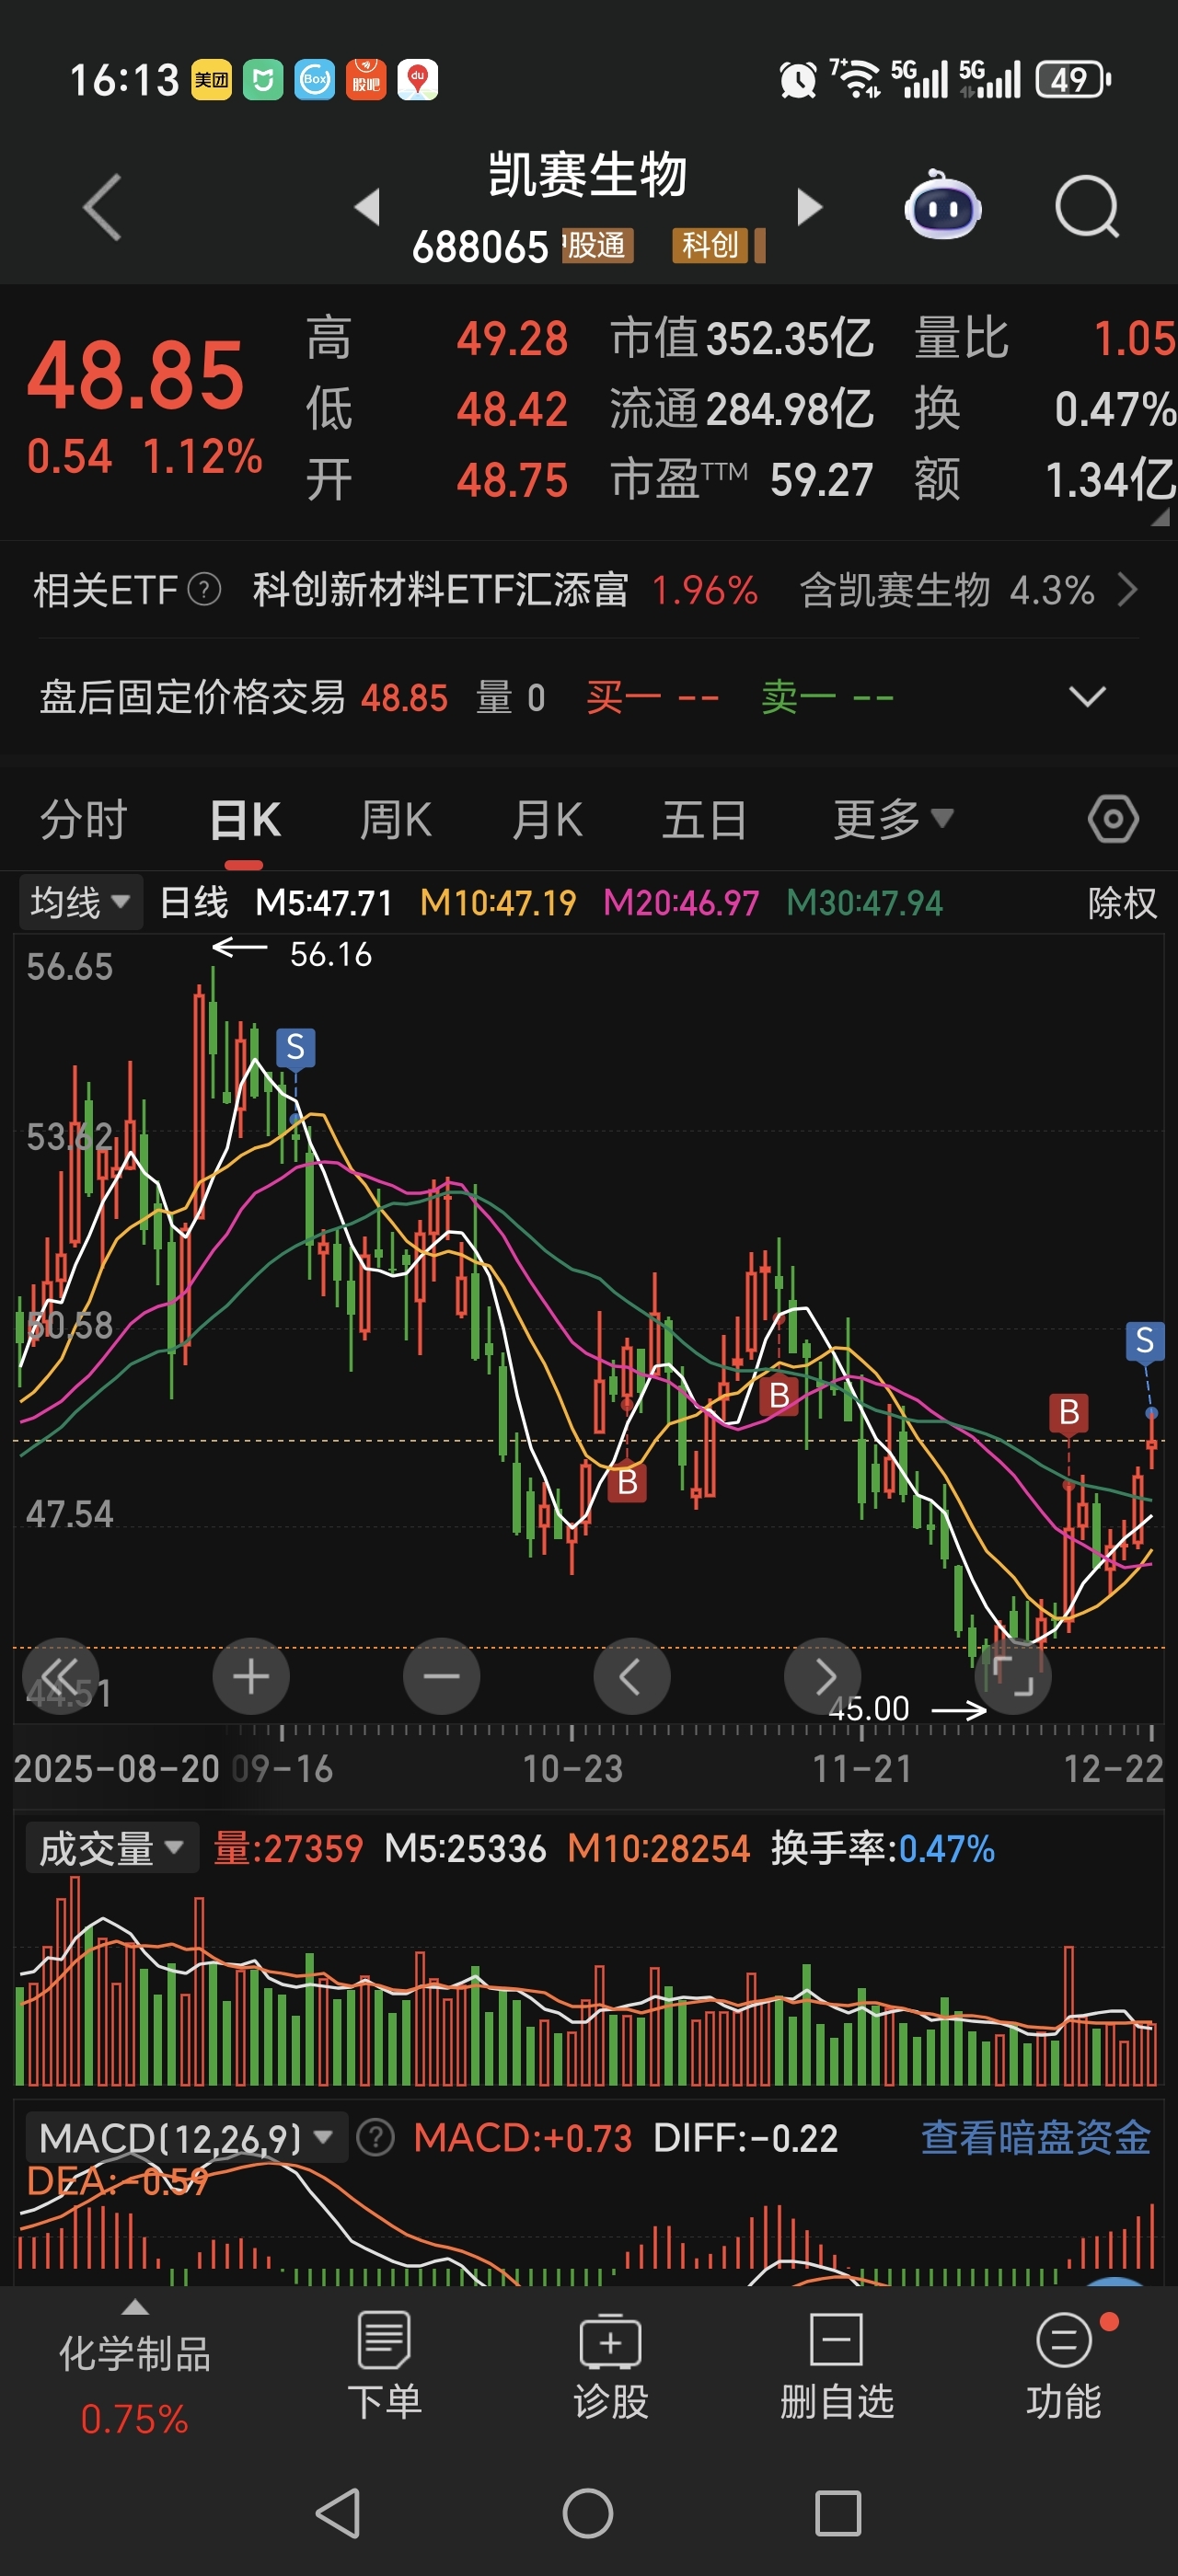The image size is (1178, 2576).
Task: Open the 更多 more periods dropdown
Action: click(893, 820)
